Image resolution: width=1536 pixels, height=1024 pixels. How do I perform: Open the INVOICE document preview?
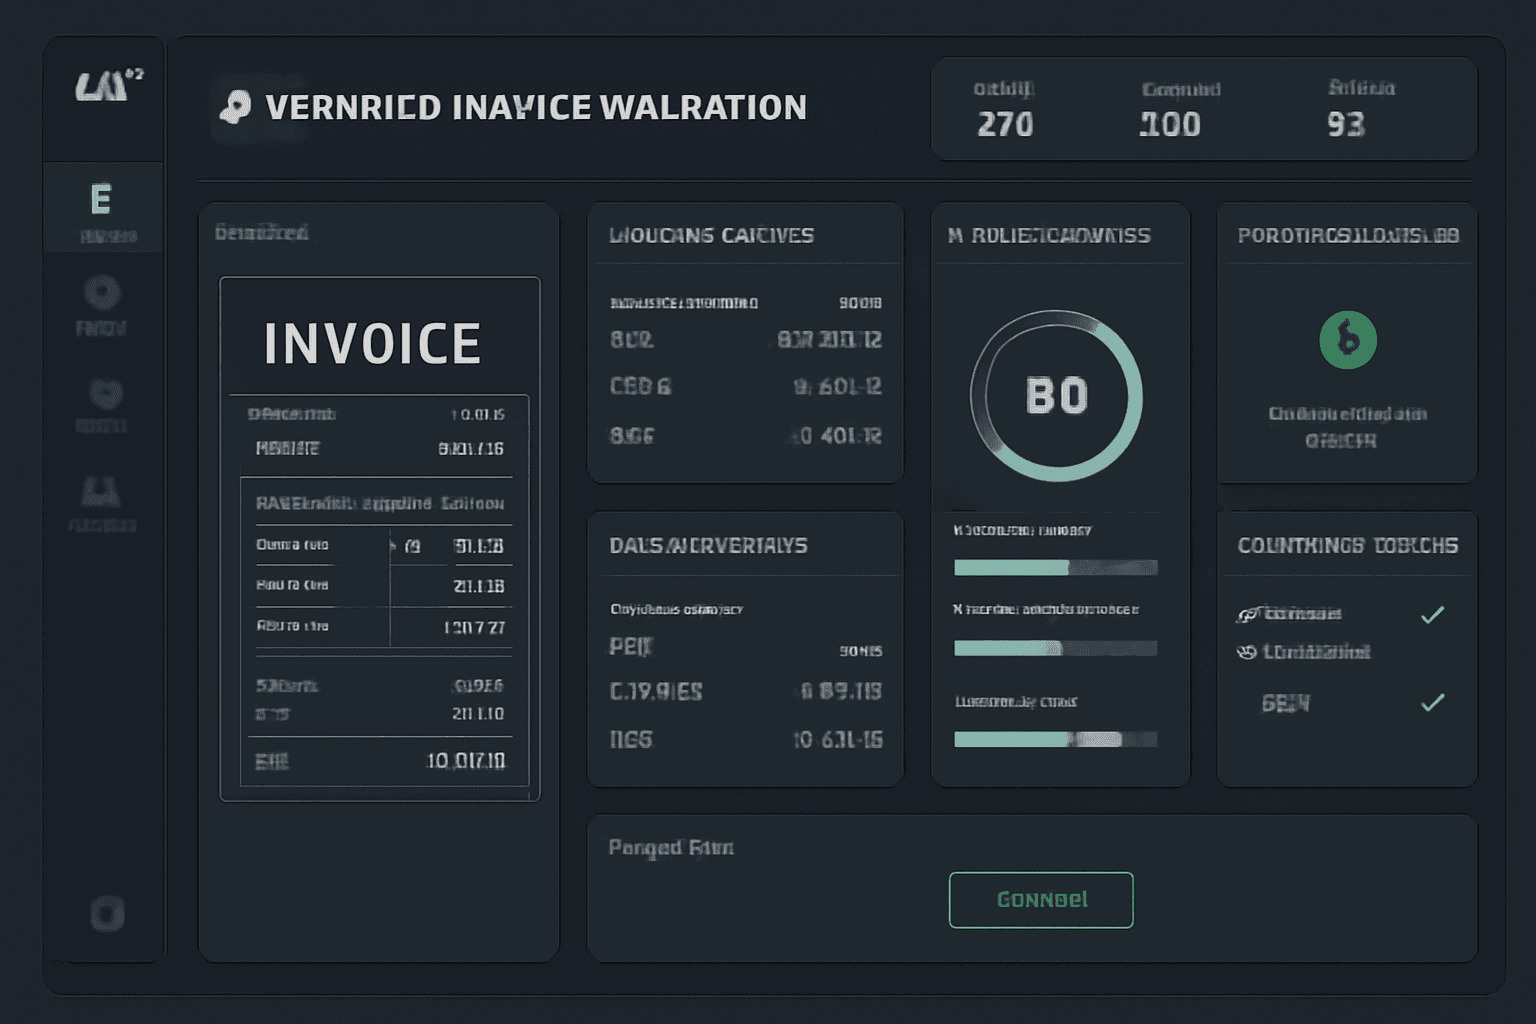click(380, 539)
